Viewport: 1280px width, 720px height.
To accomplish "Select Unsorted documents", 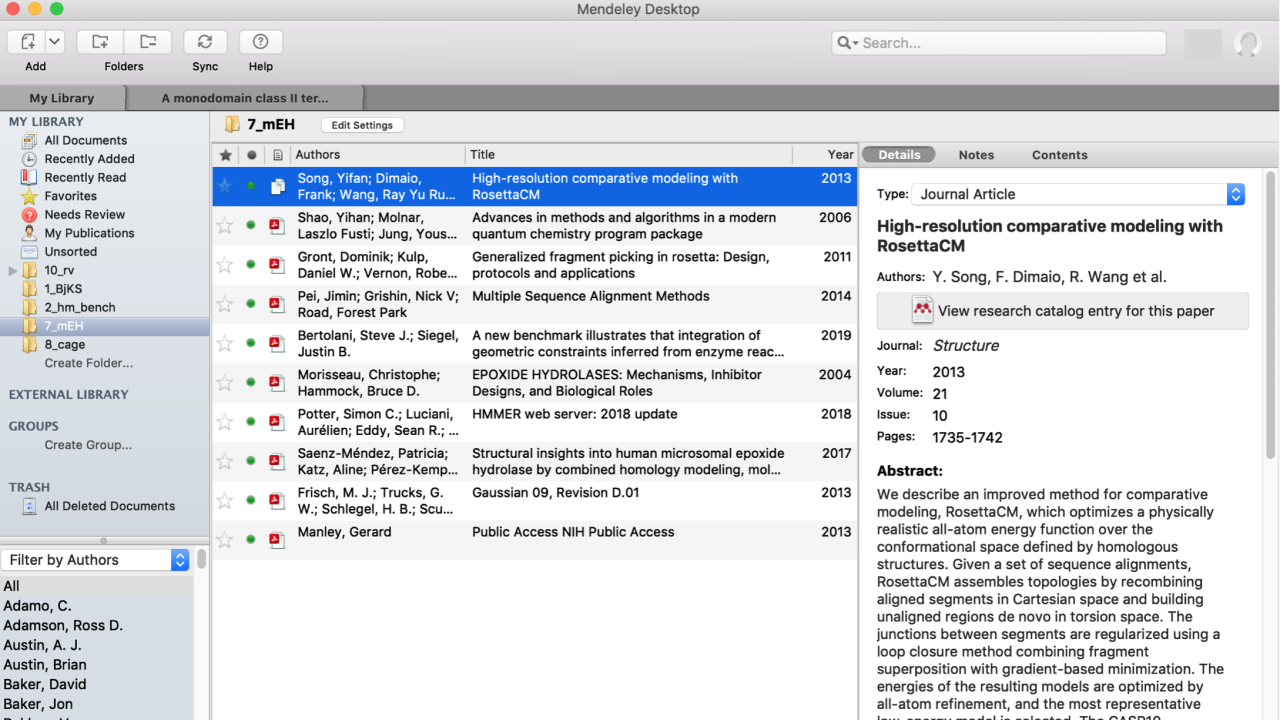I will (x=70, y=251).
